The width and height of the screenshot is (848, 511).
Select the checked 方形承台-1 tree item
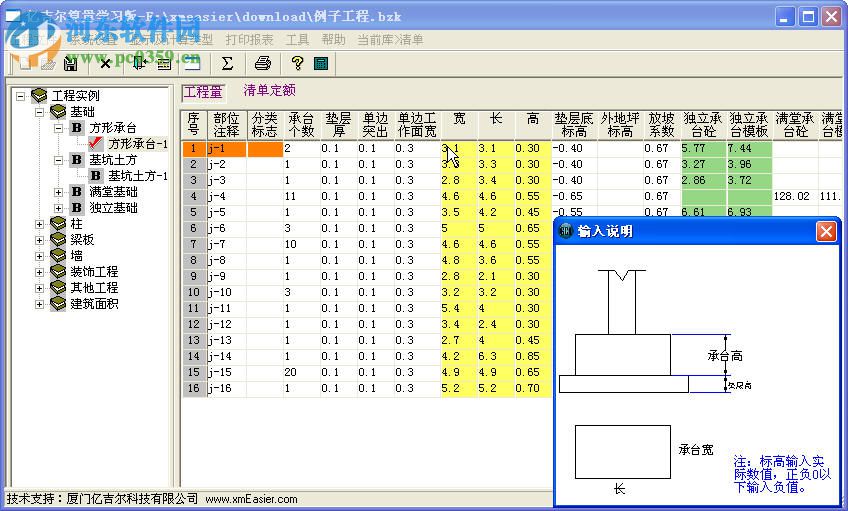tap(138, 144)
